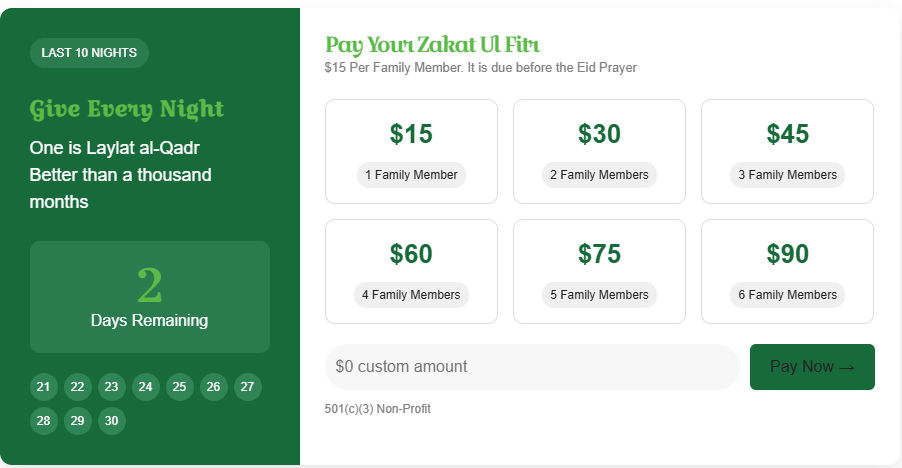Image resolution: width=902 pixels, height=468 pixels.
Task: Select night 22 circle
Action: [x=77, y=387]
